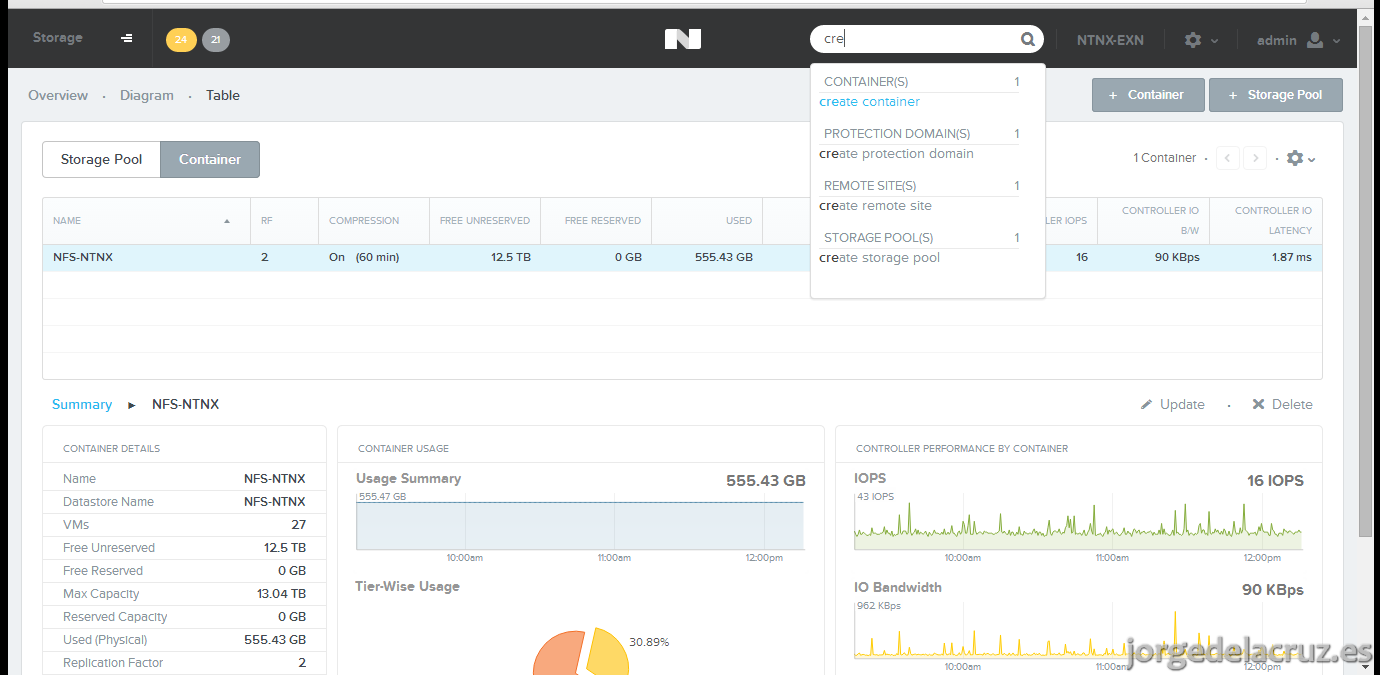Click the Delete X icon
Image resolution: width=1380 pixels, height=675 pixels.
(1259, 404)
